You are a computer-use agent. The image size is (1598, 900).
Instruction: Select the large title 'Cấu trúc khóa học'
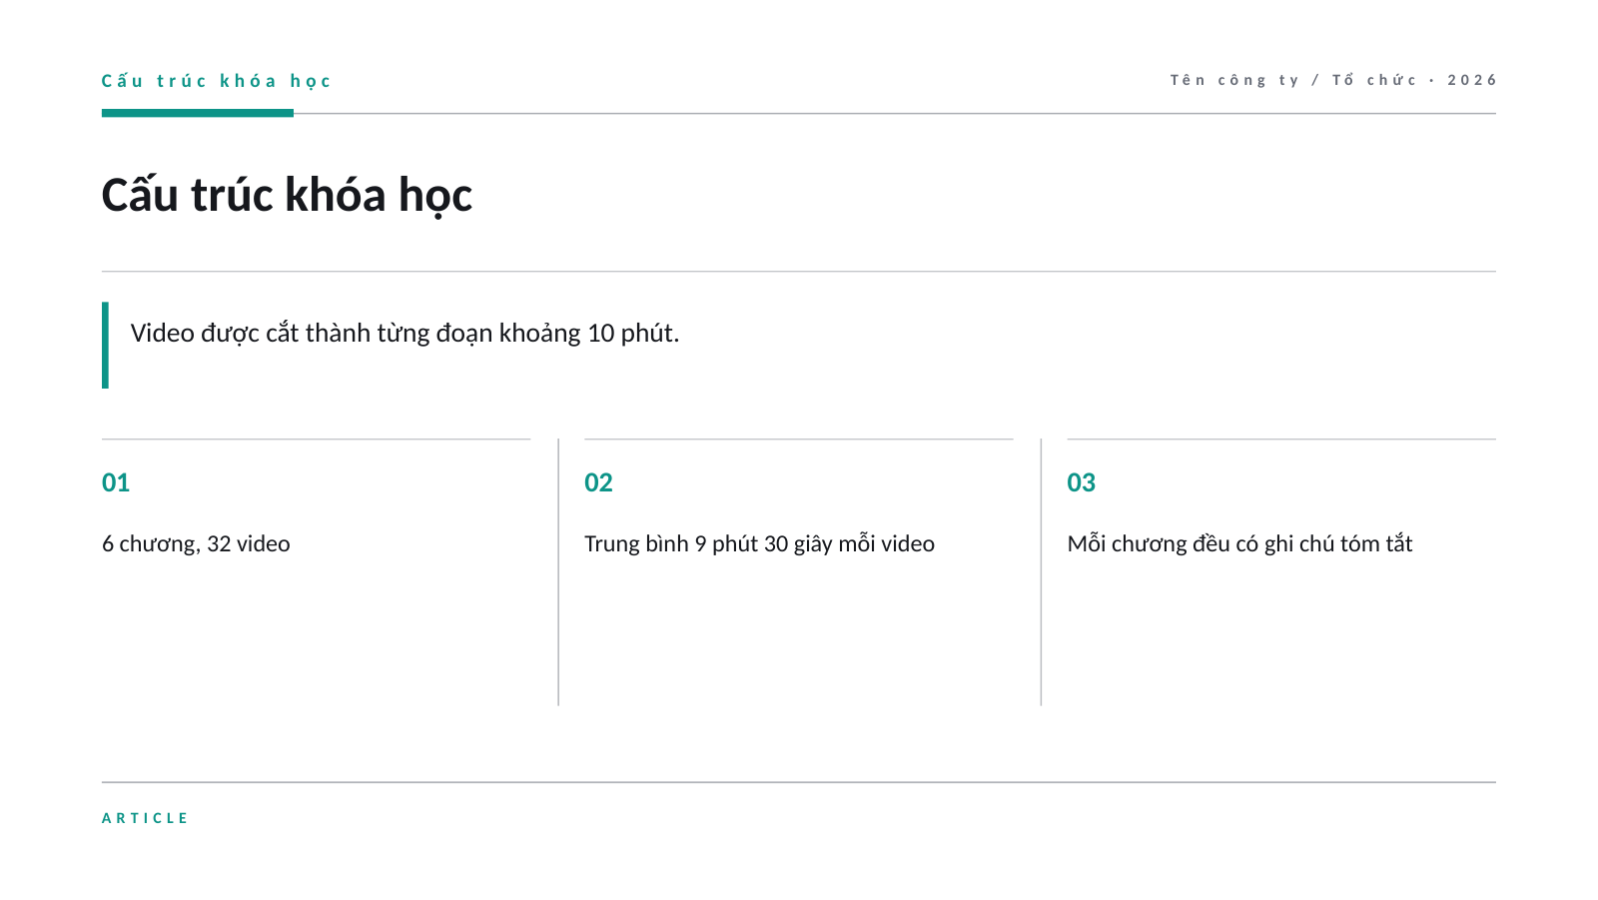pyautogui.click(x=287, y=195)
